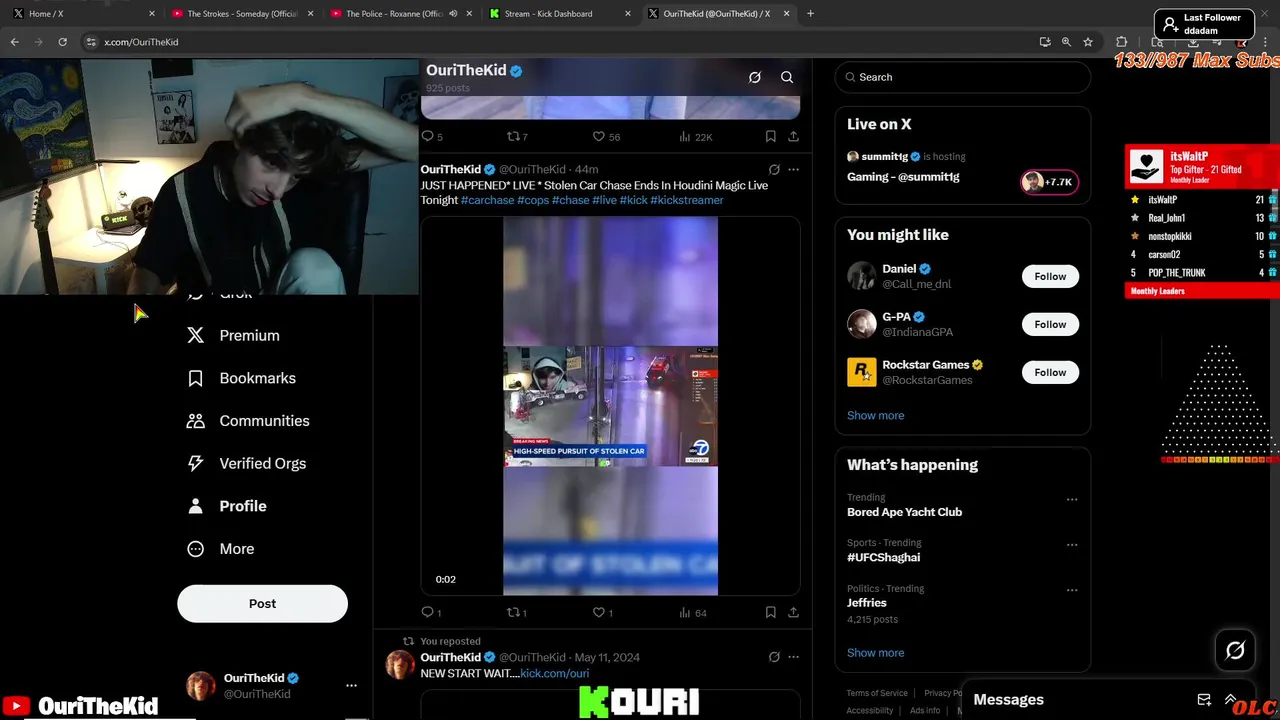Expand the Messages drawer

[1230, 700]
